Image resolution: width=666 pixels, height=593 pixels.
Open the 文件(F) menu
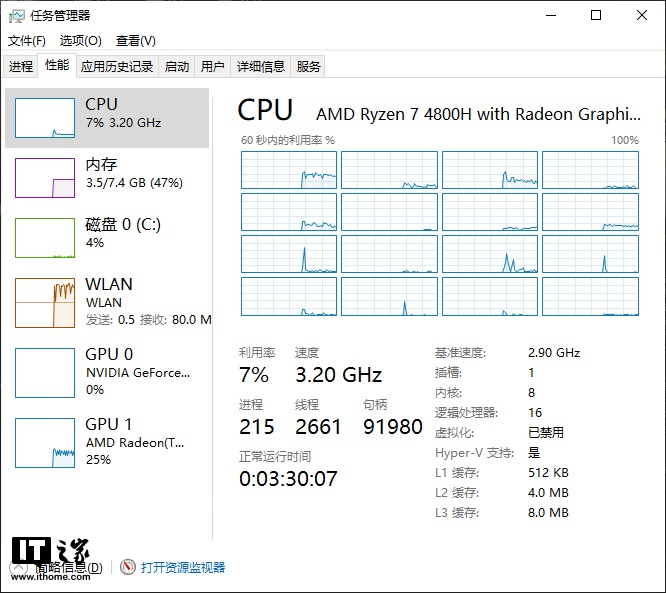[x=27, y=41]
